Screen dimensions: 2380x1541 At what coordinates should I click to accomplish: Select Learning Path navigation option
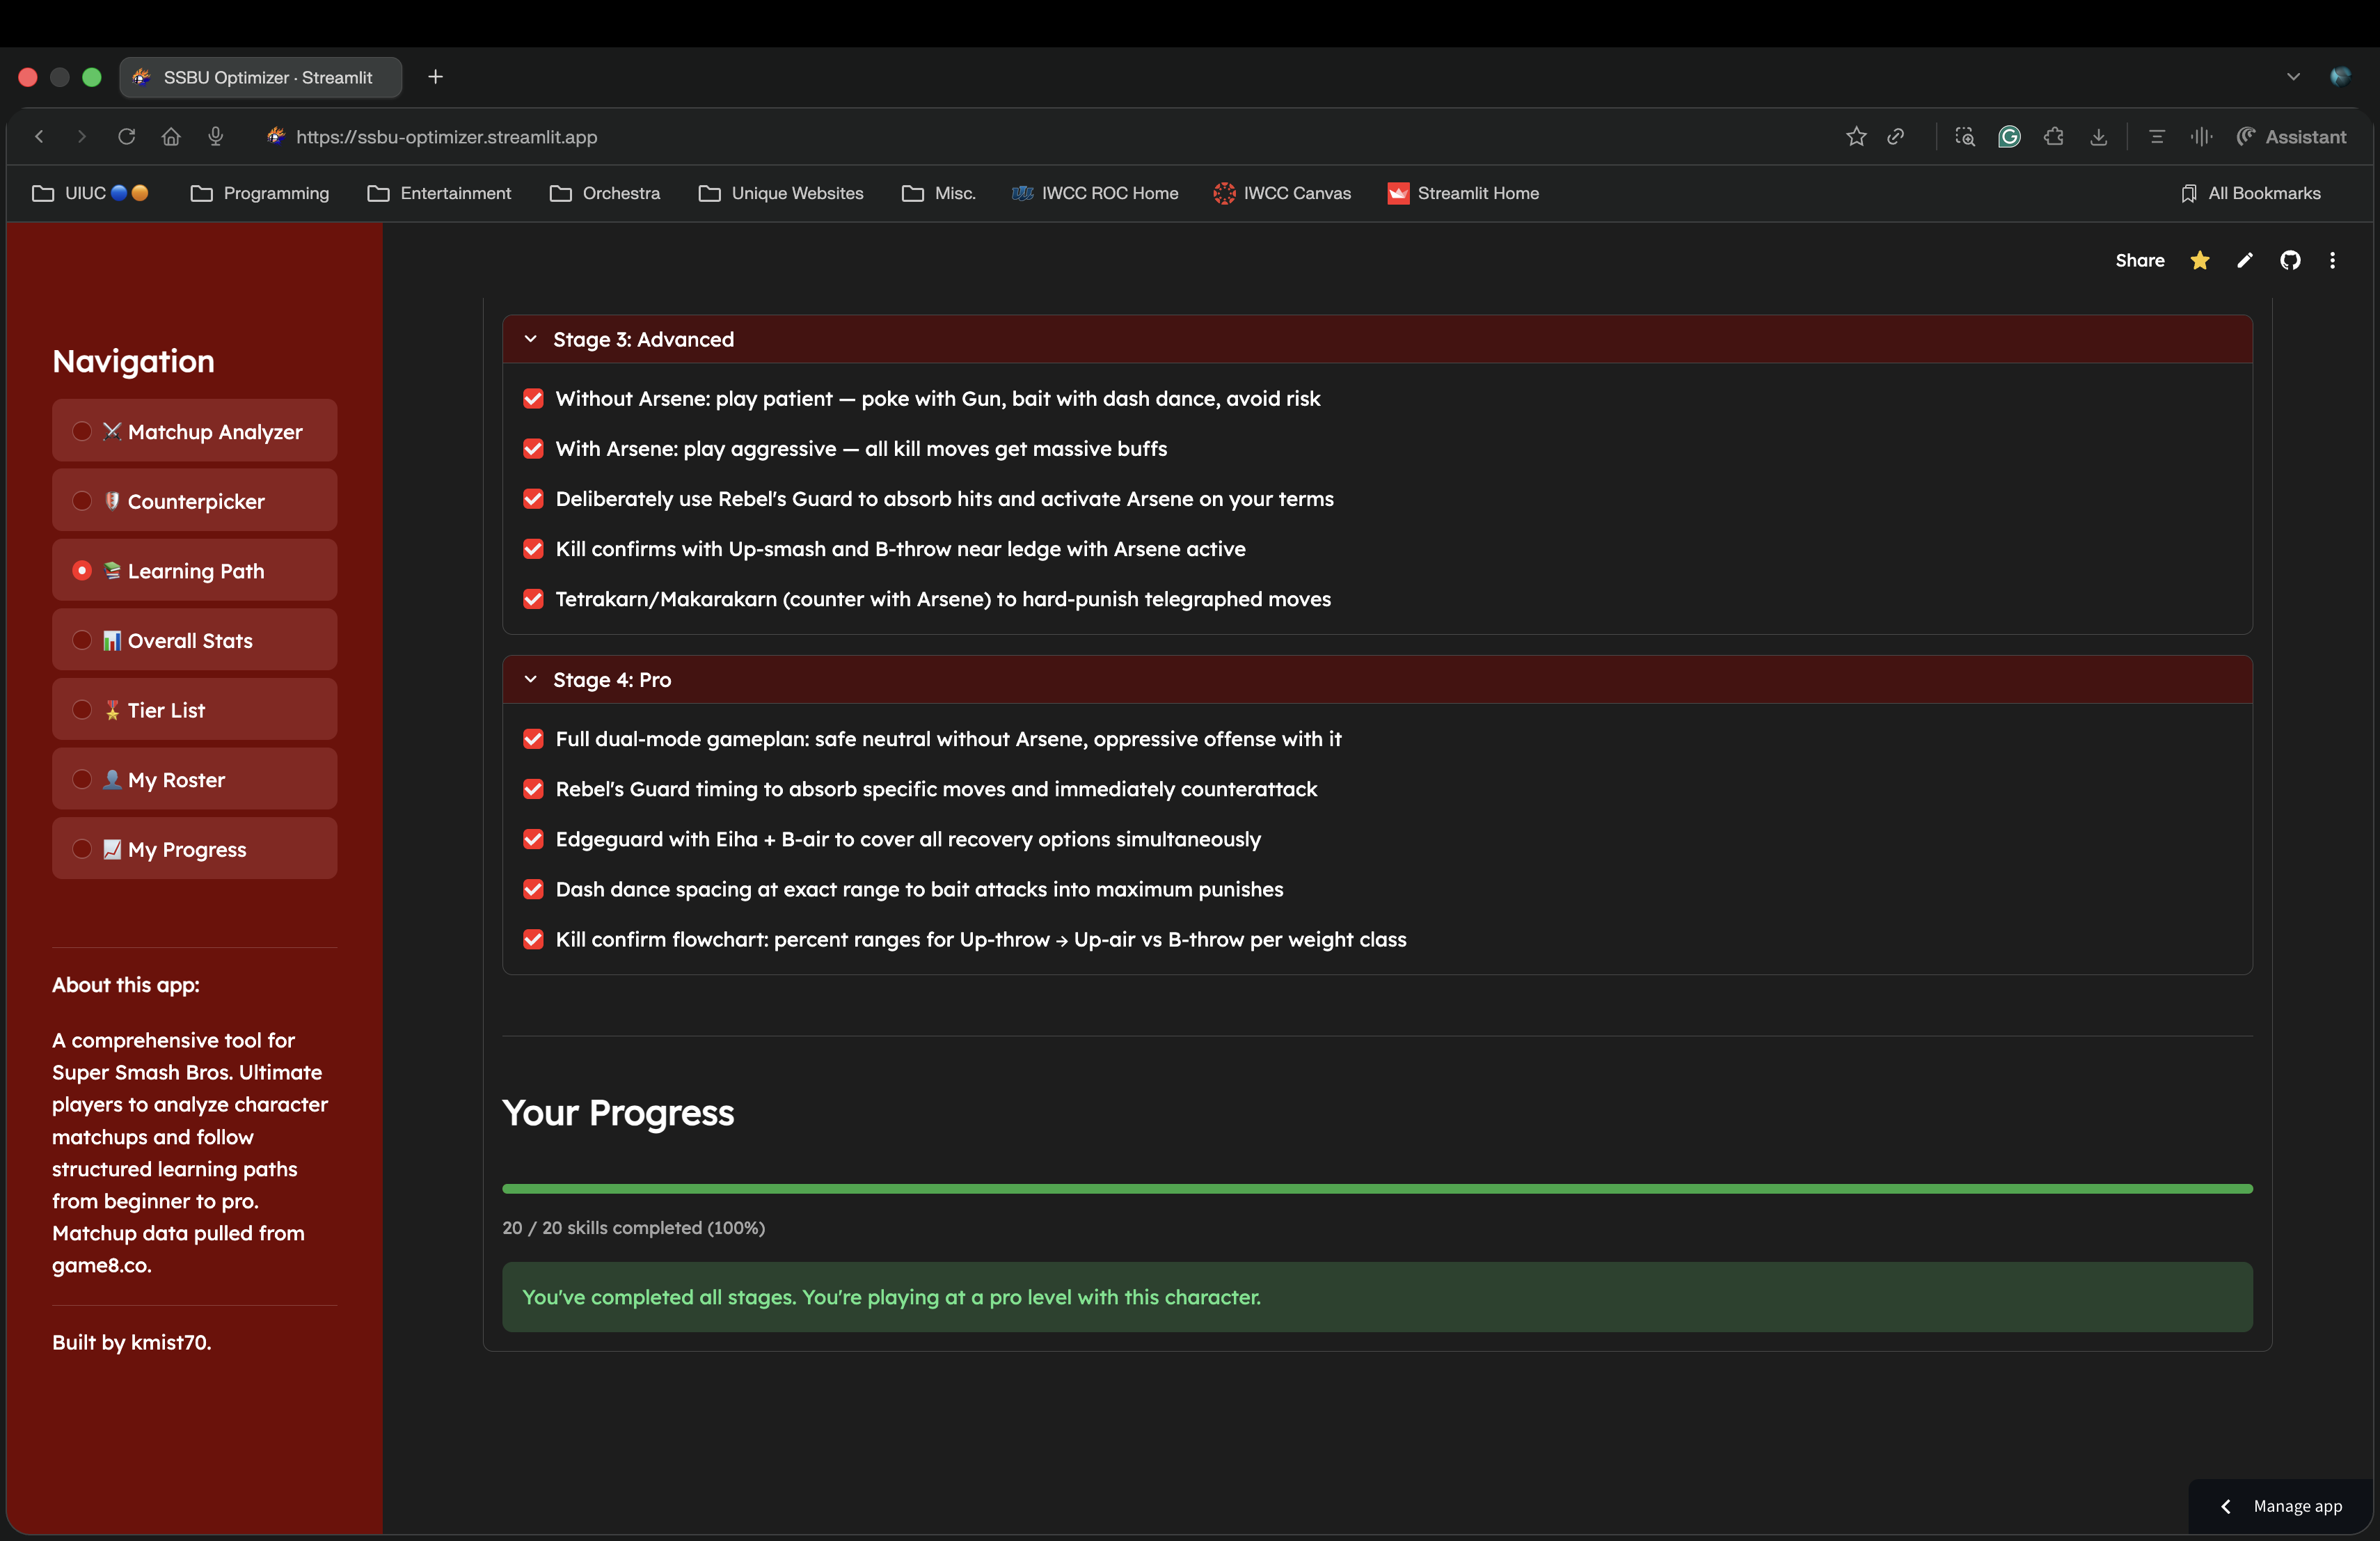[194, 570]
